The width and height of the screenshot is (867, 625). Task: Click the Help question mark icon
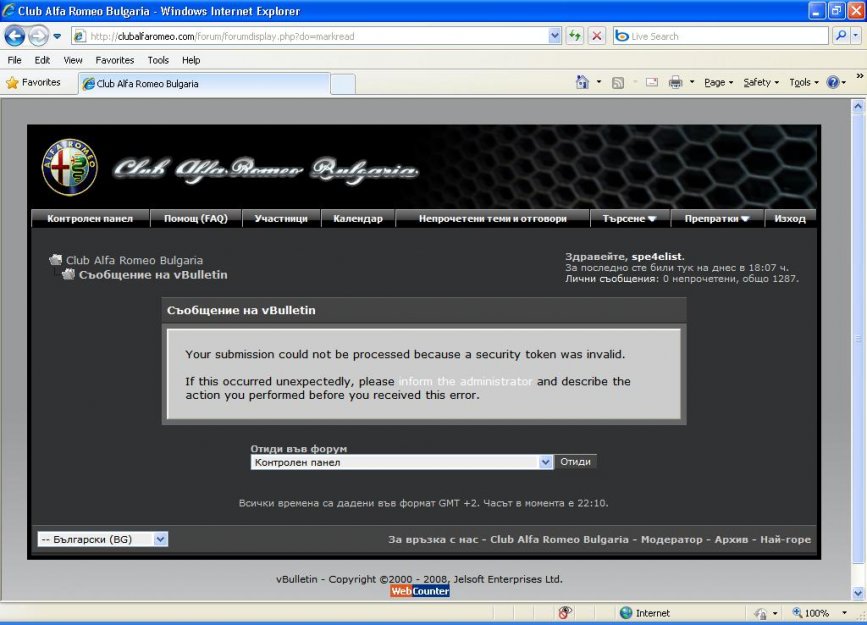(833, 83)
